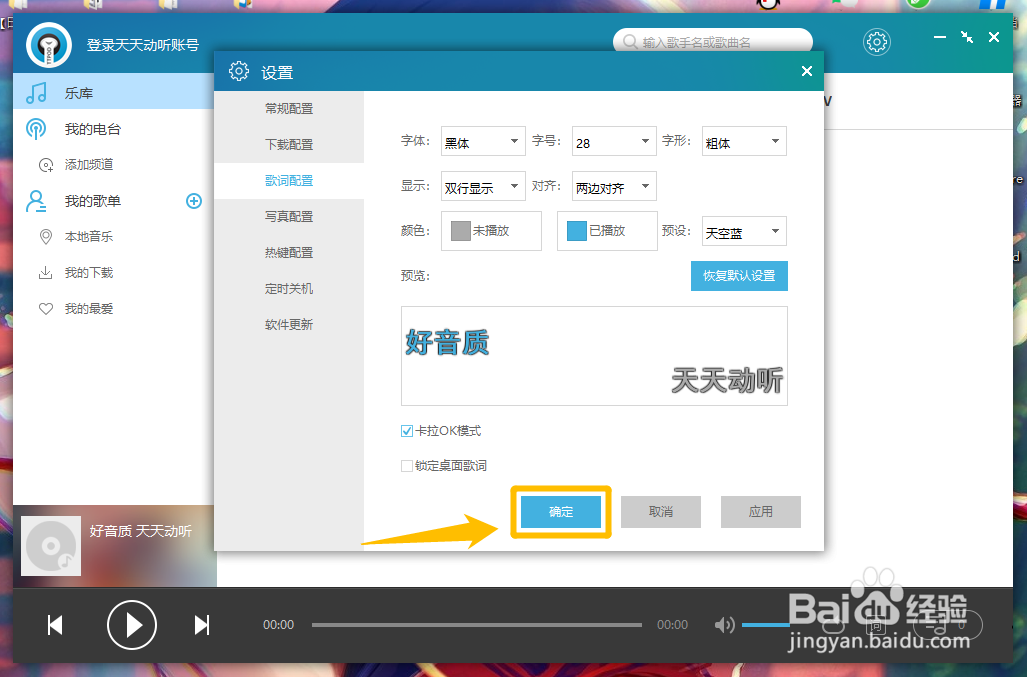The width and height of the screenshot is (1027, 677).
Task: Click the 好音质 天天动听 track title
Action: pos(141,531)
